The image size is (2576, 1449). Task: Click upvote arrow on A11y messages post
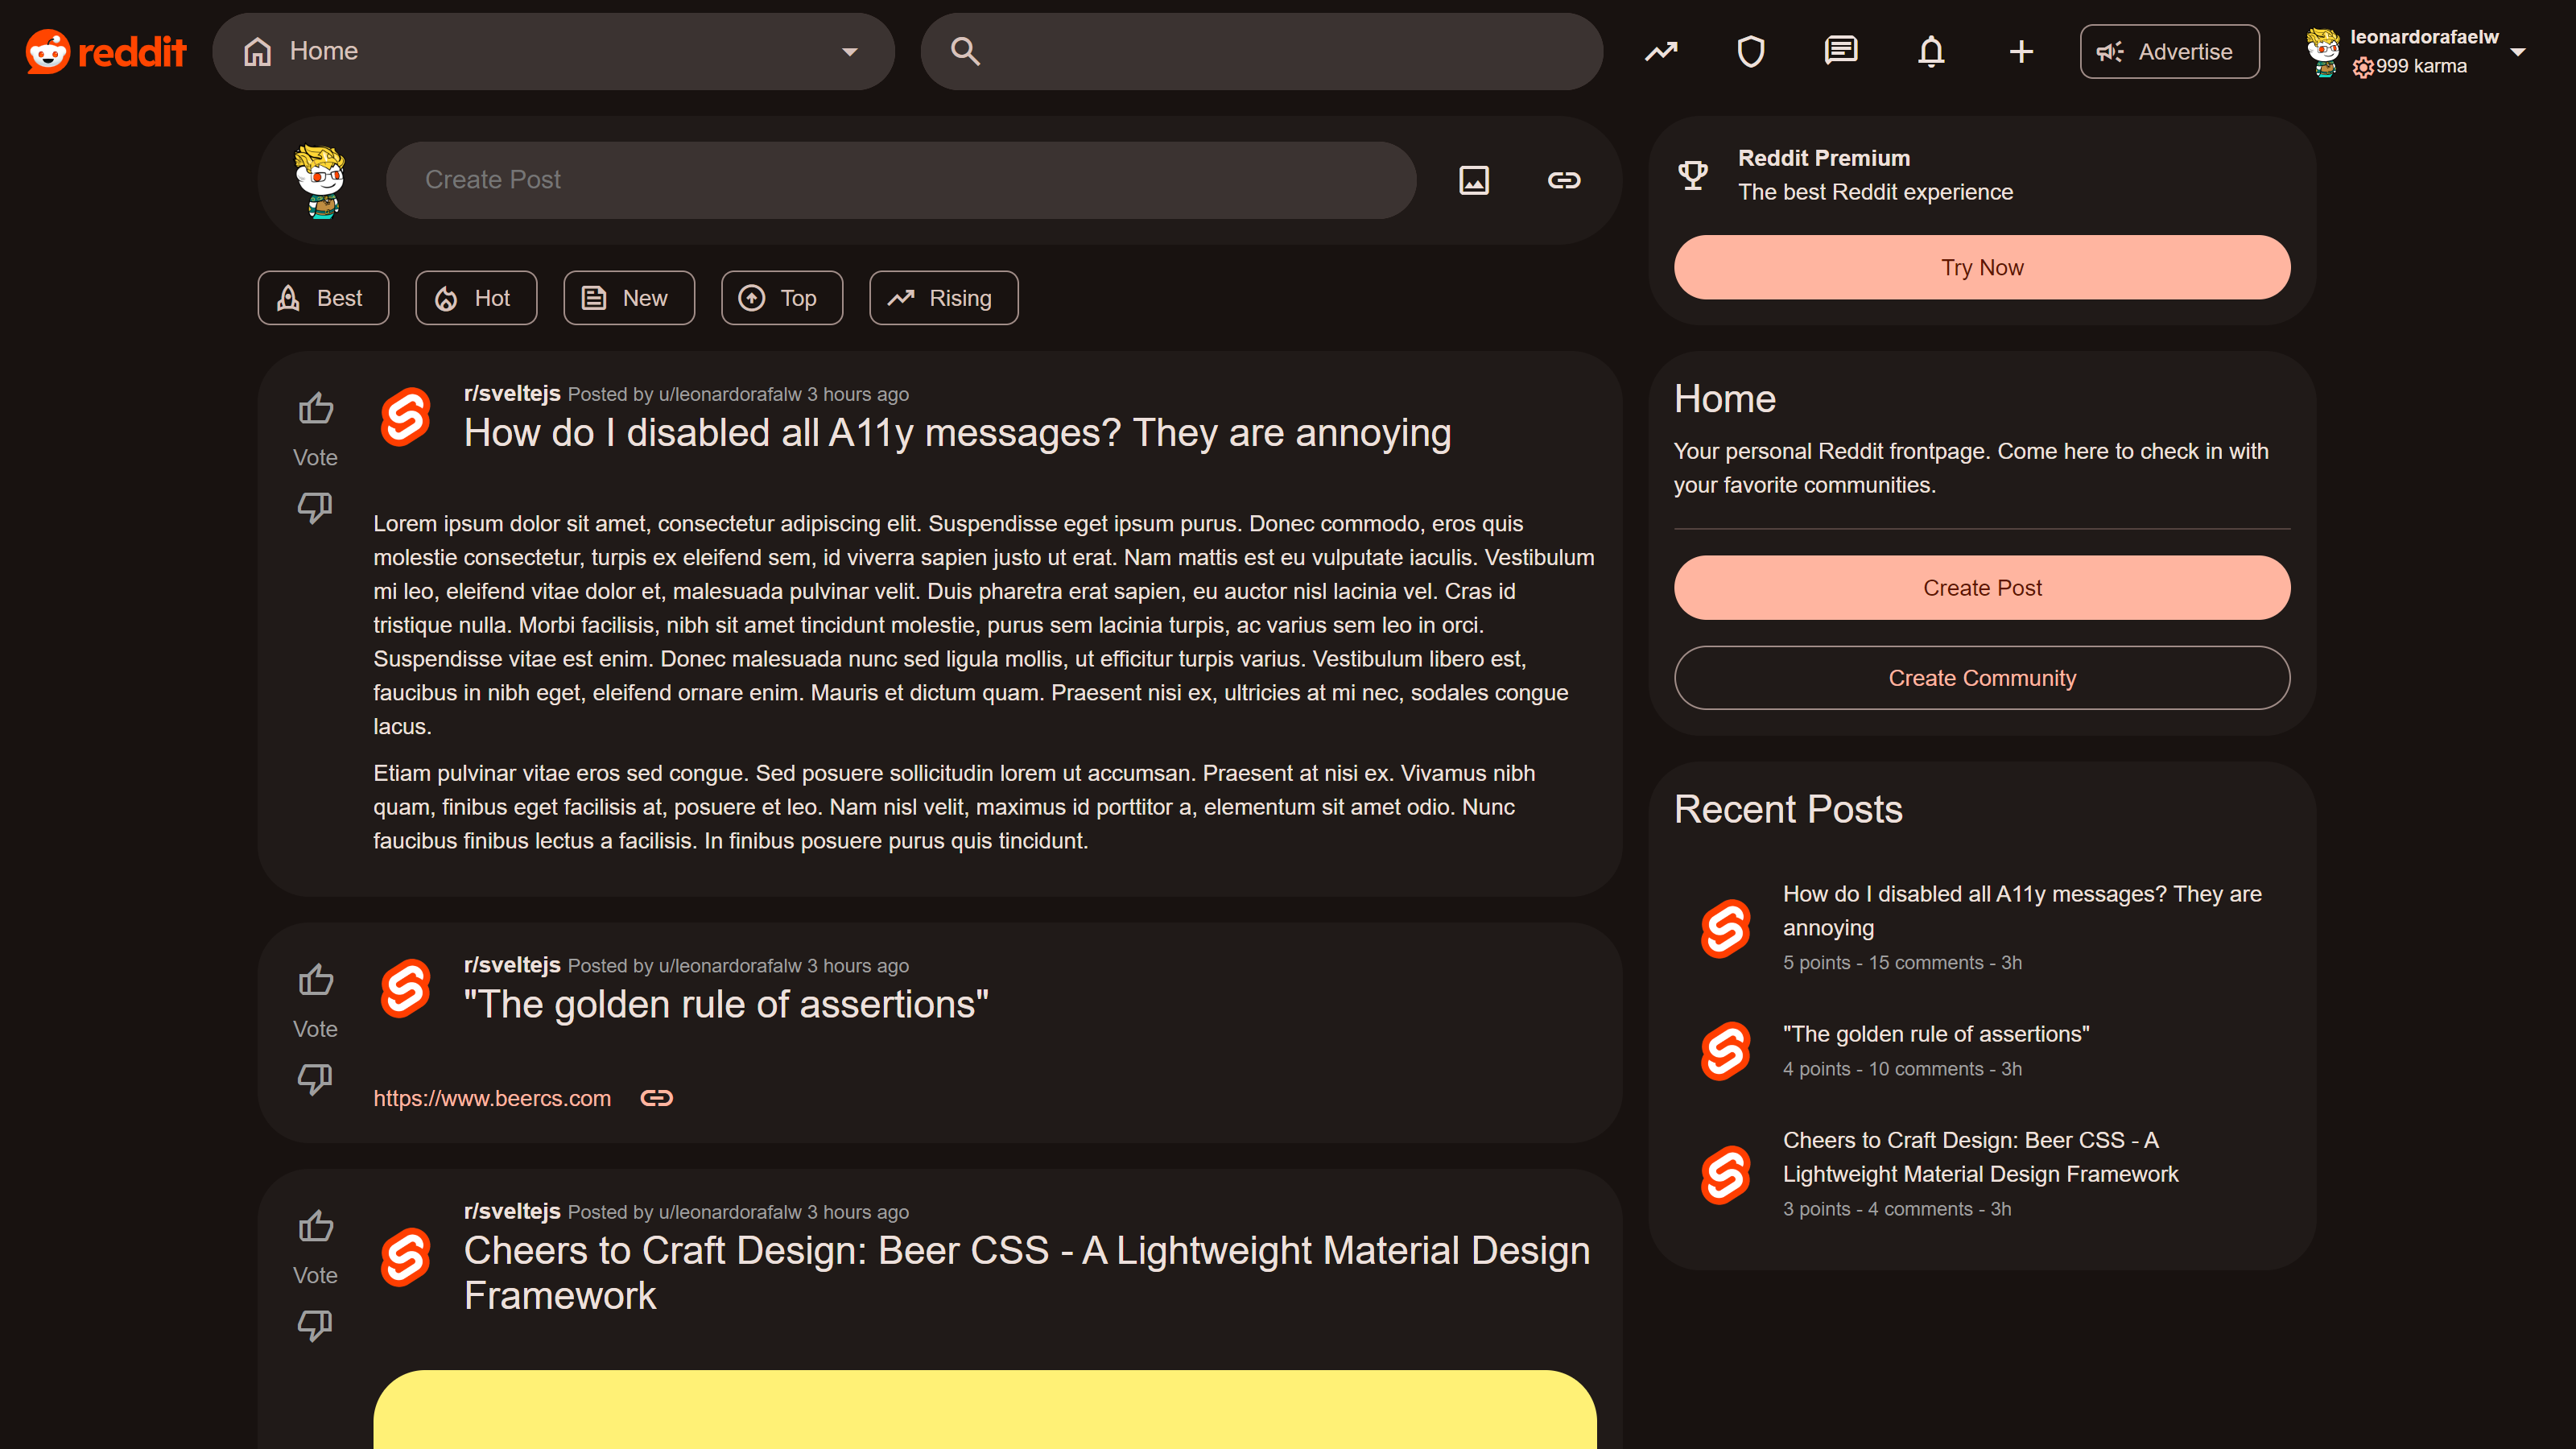pyautogui.click(x=315, y=409)
